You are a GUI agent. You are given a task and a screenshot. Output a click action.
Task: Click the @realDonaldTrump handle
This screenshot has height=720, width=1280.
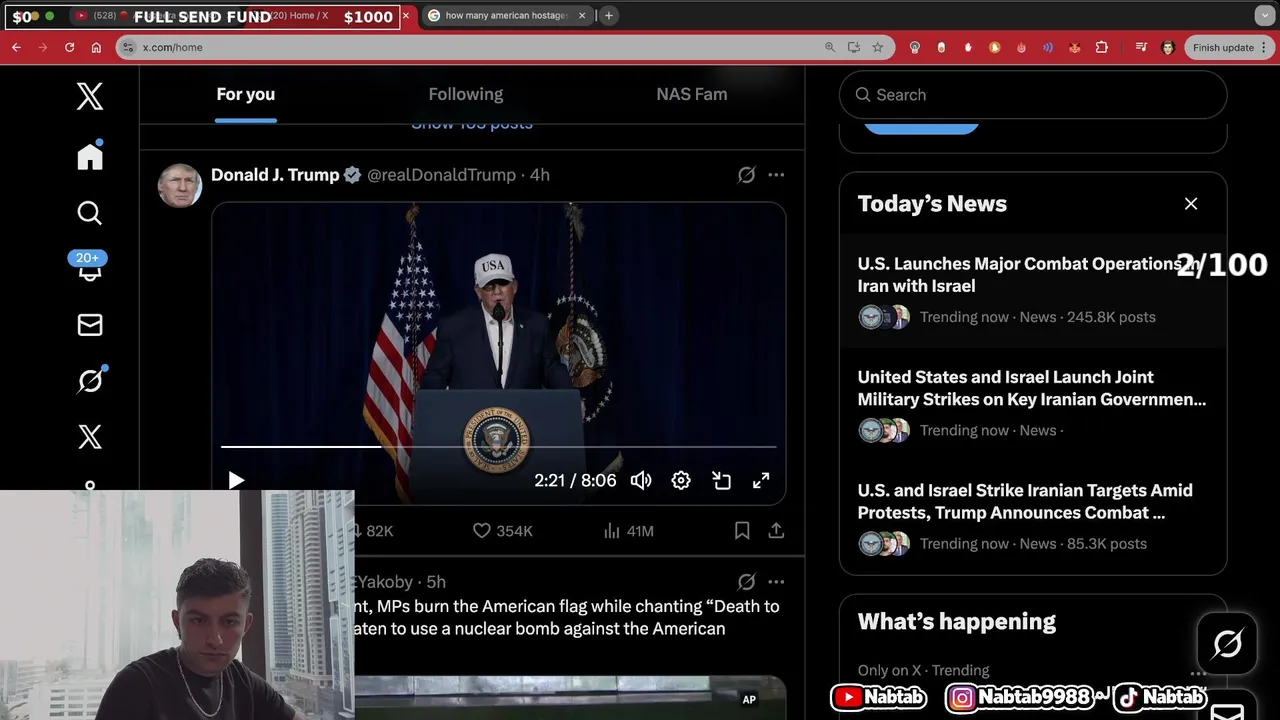441,175
